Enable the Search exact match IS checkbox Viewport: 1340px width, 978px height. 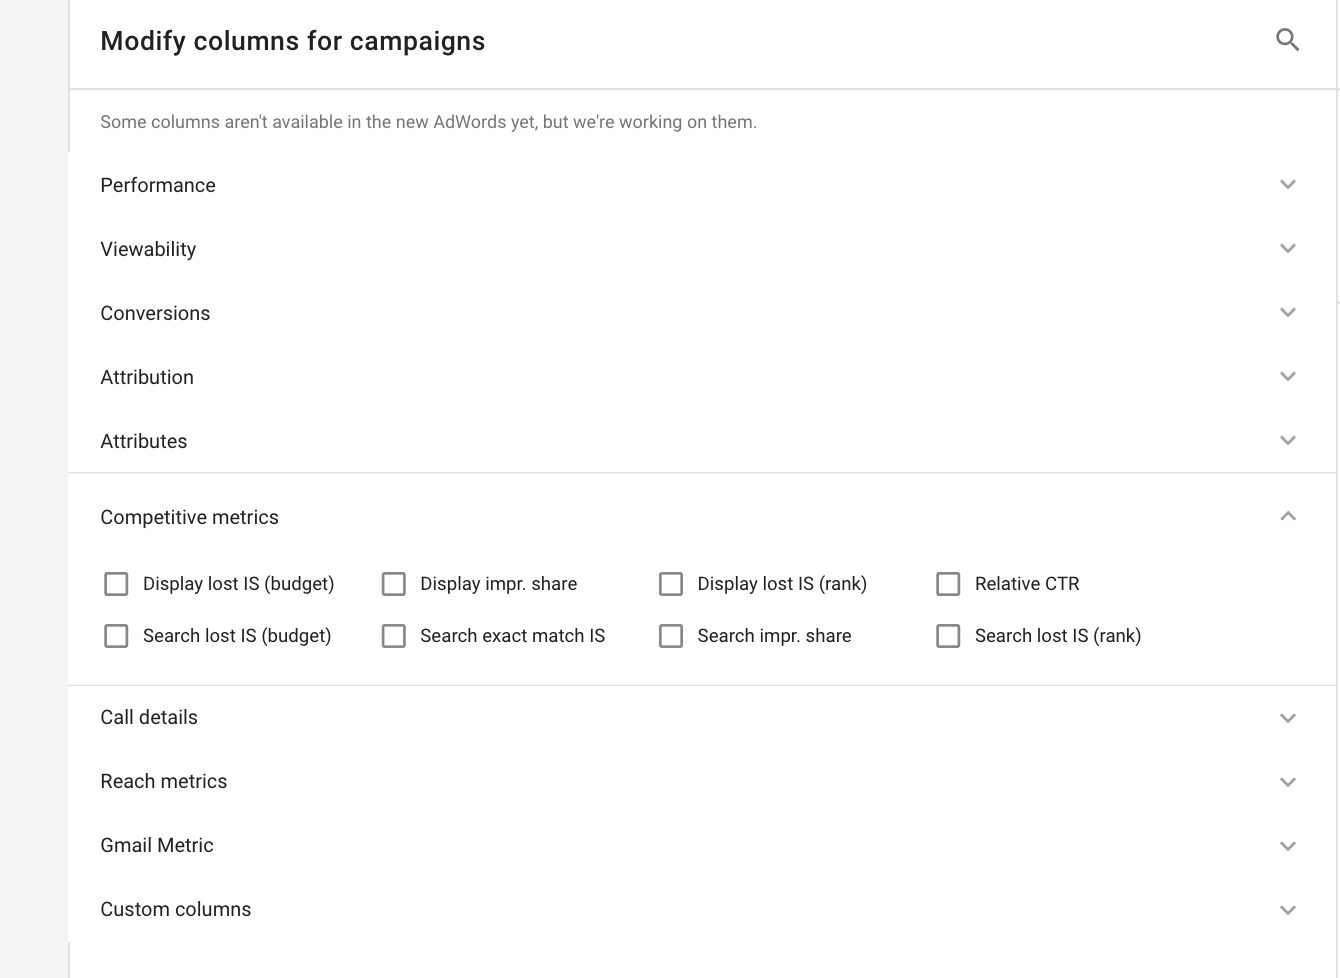pos(394,636)
